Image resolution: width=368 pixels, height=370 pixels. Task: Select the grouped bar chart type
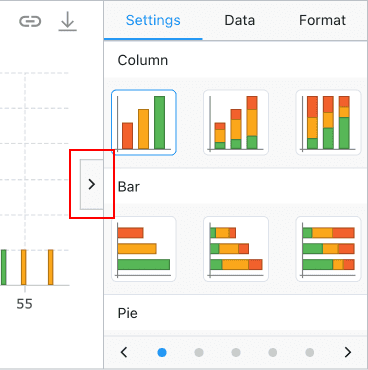144,249
